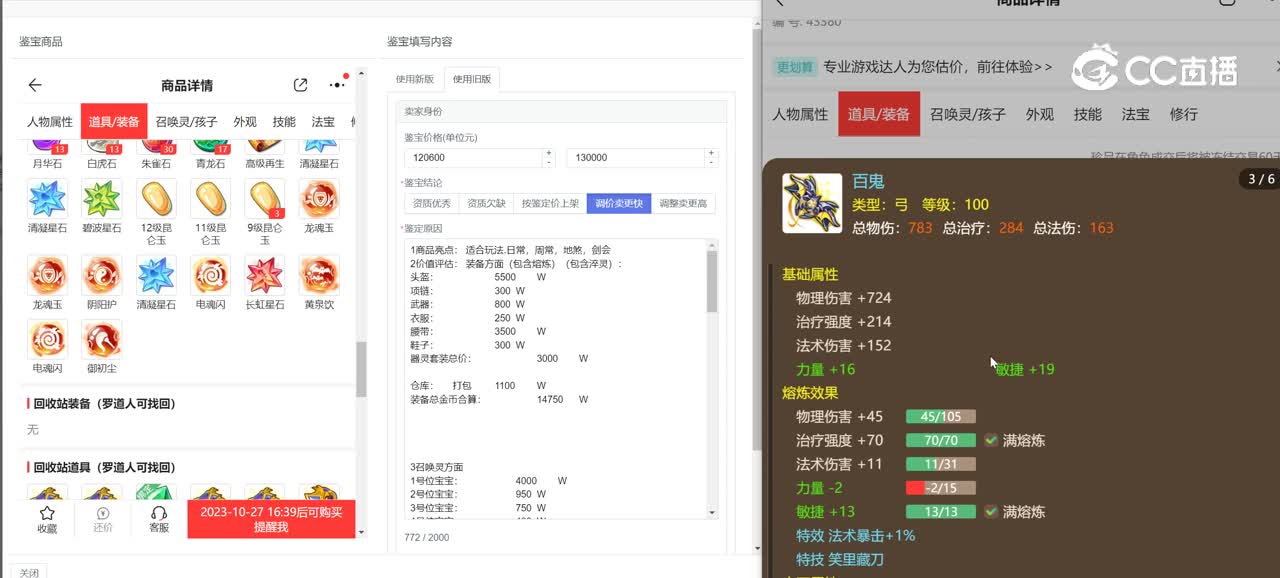Image resolution: width=1280 pixels, height=578 pixels.
Task: Select the 长虹星石 red gem item
Action: tap(264, 276)
